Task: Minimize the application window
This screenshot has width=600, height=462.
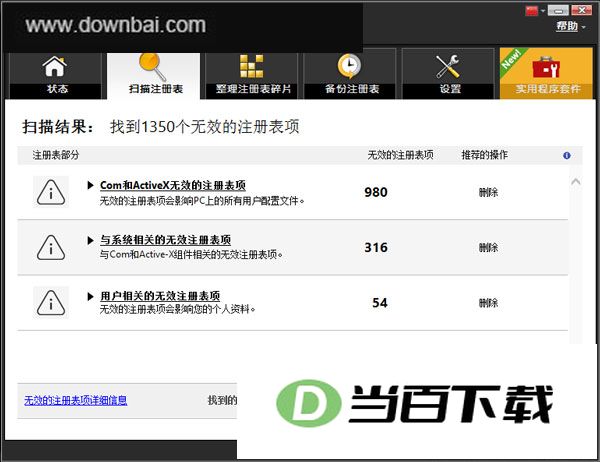Action: pyautogui.click(x=558, y=10)
